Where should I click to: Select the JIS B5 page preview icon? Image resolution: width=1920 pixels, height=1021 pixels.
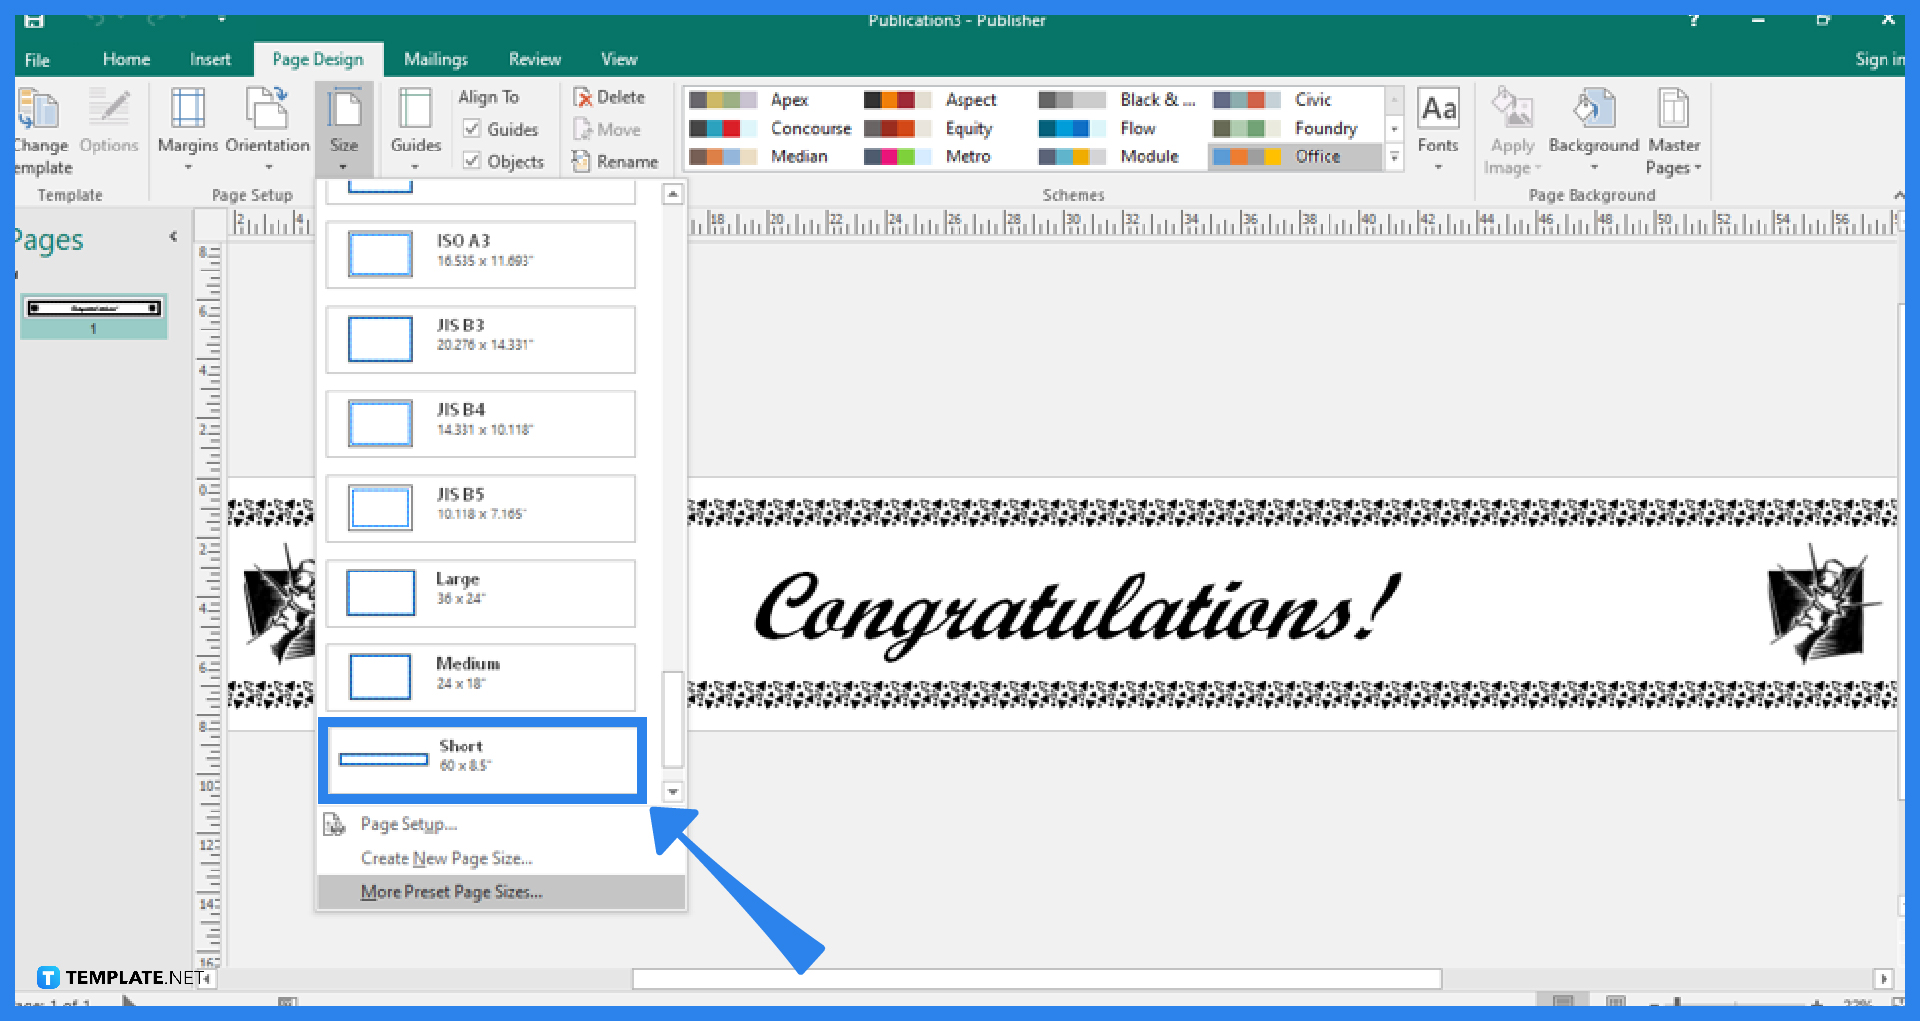coord(380,507)
